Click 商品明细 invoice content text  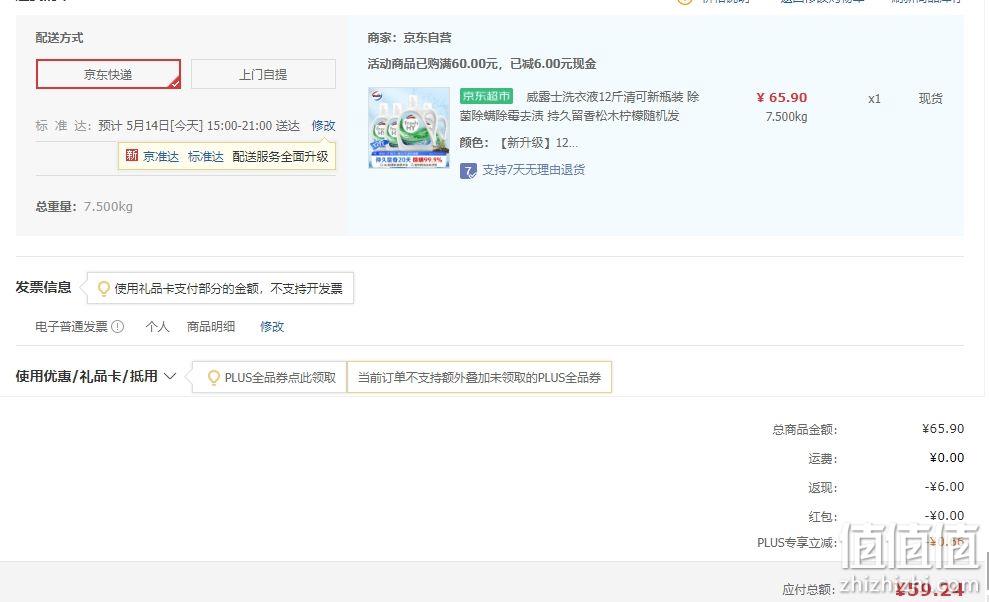click(211, 326)
